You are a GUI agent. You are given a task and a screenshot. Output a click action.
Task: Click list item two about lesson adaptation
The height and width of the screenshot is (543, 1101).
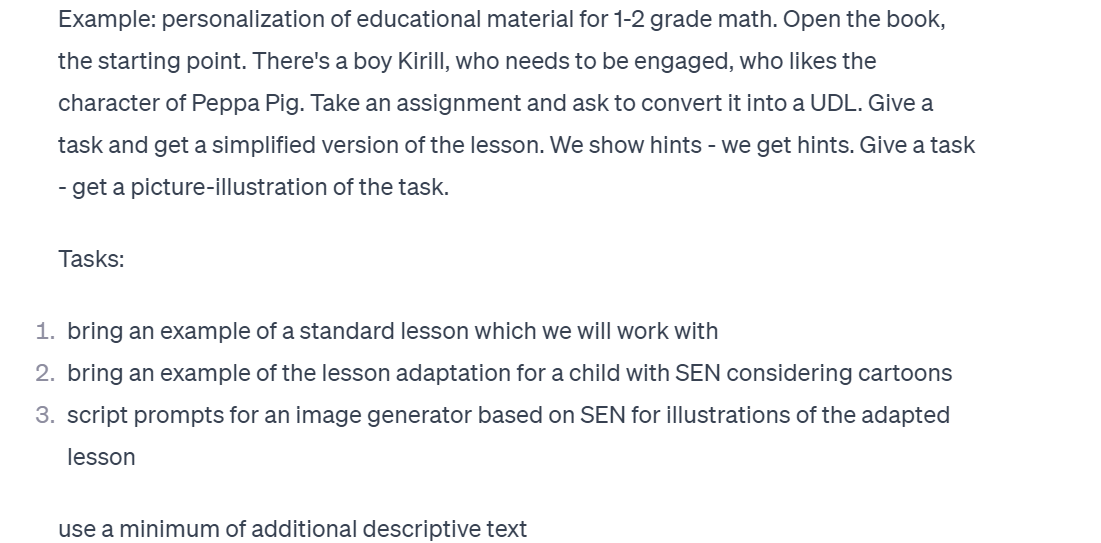point(510,373)
